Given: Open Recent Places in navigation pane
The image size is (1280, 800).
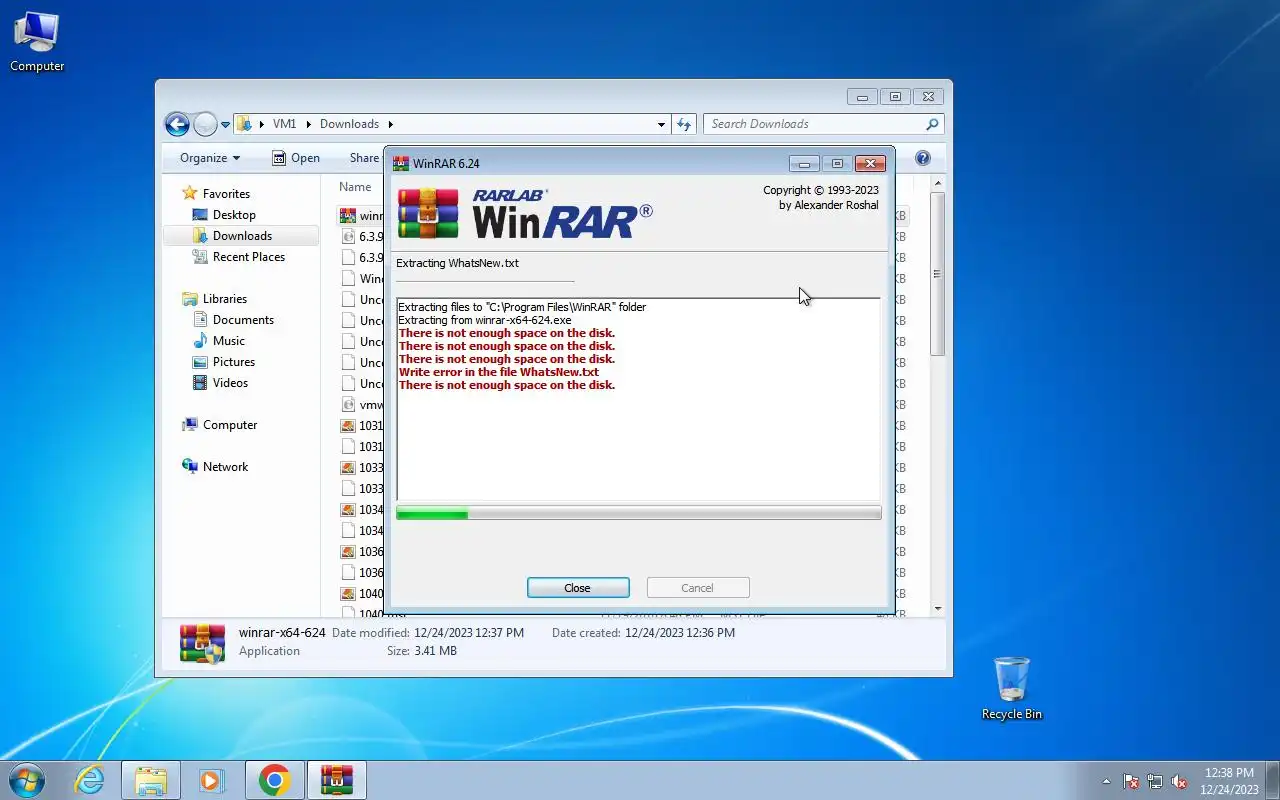Looking at the screenshot, I should [248, 257].
